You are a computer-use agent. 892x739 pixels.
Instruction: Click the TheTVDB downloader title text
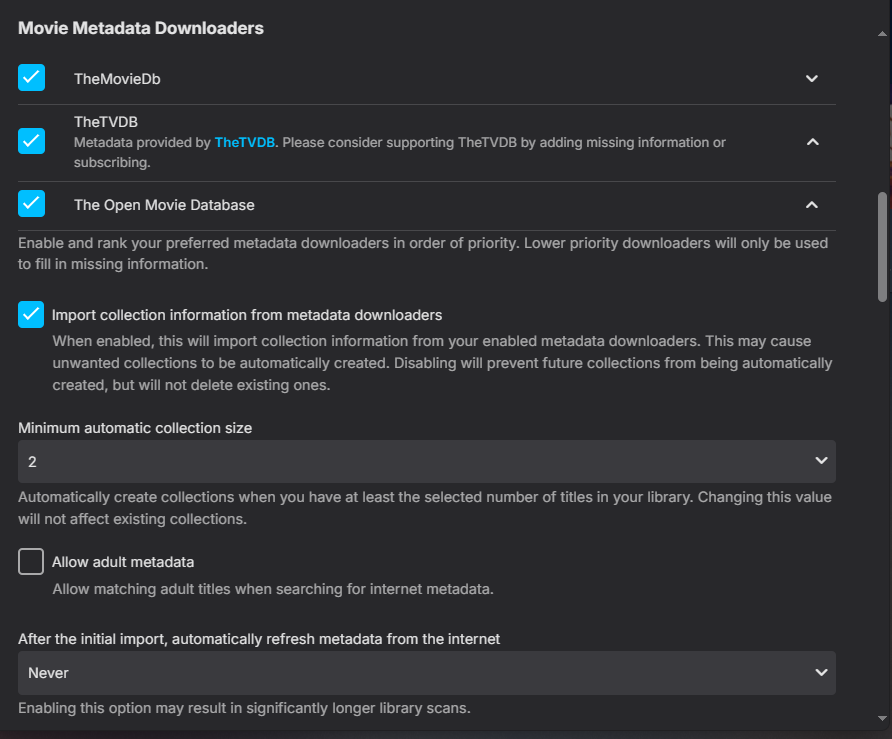pos(106,122)
